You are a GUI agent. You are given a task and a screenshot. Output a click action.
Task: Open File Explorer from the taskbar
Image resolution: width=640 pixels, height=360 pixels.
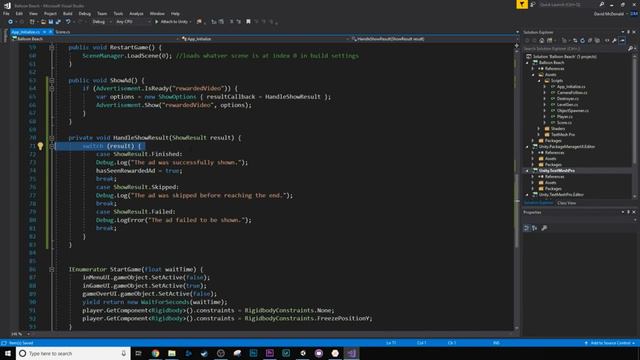point(172,353)
